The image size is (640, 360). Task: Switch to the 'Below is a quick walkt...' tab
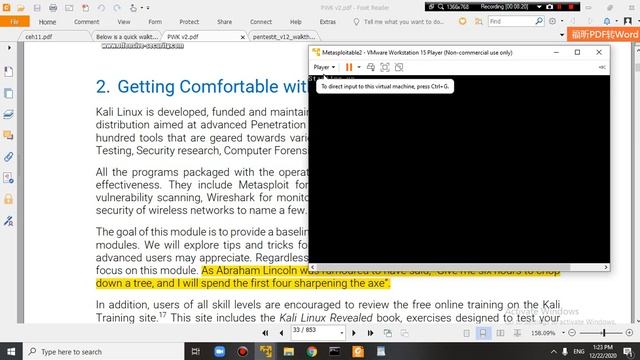click(x=127, y=37)
